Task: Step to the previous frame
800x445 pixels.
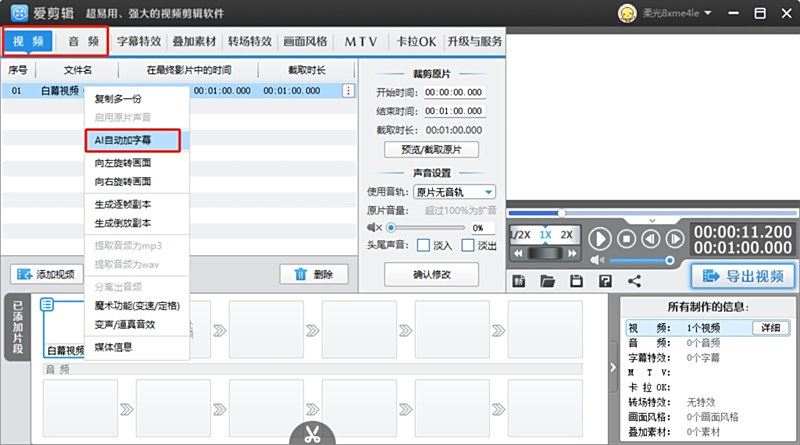Action: (x=651, y=239)
